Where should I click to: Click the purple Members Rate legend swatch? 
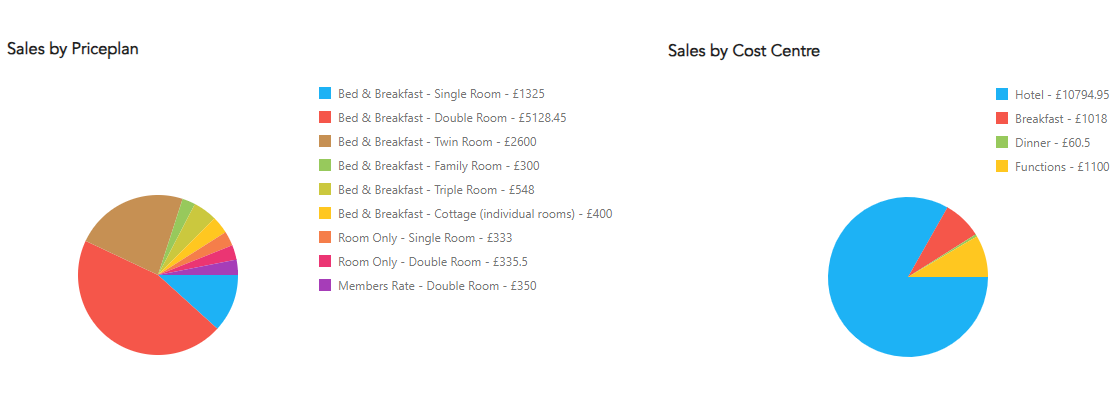326,285
